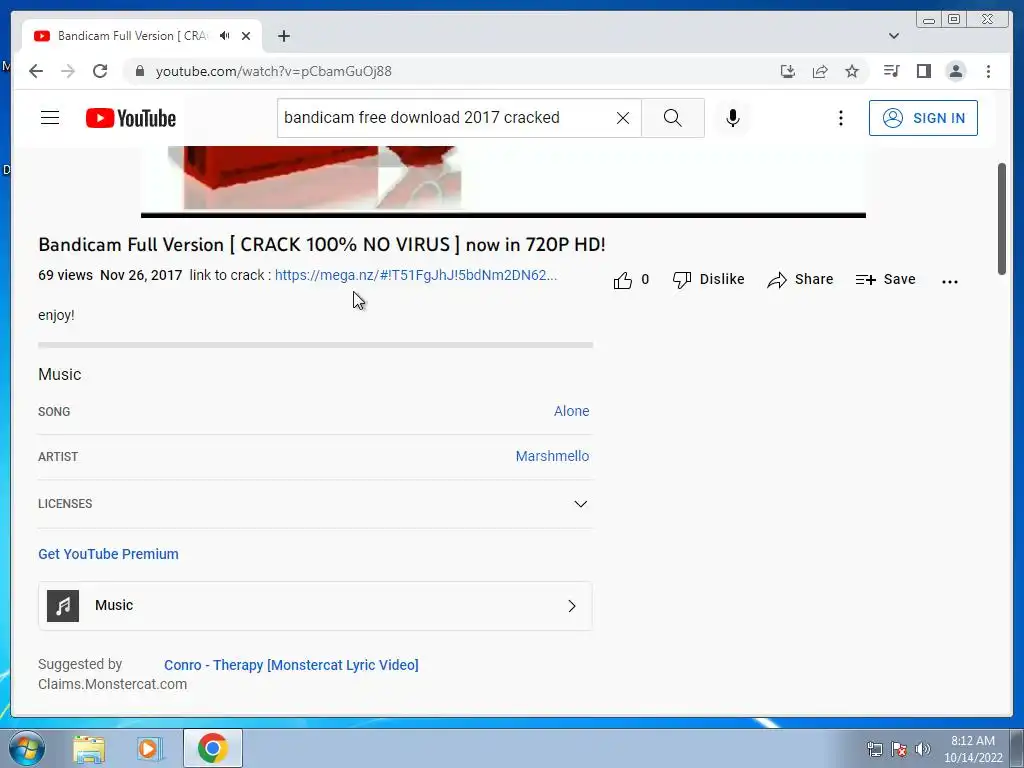The height and width of the screenshot is (768, 1024).
Task: Open a new tab with plus button
Action: (x=283, y=36)
